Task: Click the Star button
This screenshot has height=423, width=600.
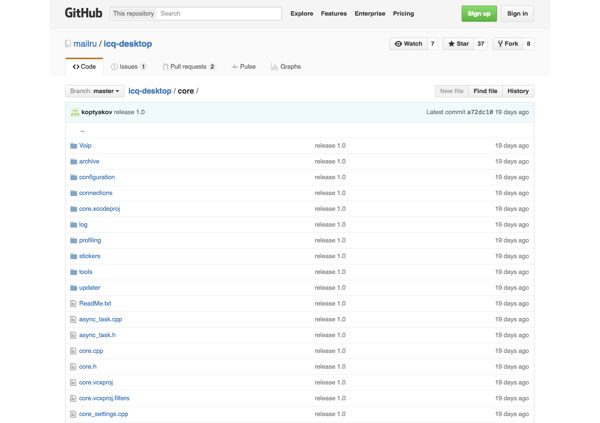Action: point(458,44)
